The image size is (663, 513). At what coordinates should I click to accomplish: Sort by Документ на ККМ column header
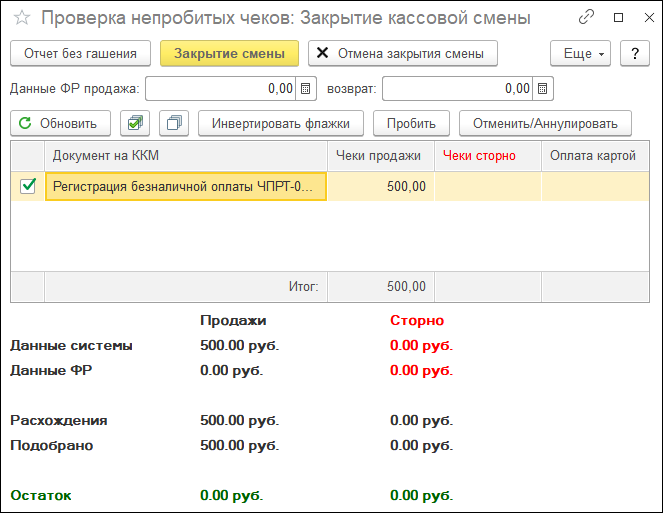click(x=186, y=156)
